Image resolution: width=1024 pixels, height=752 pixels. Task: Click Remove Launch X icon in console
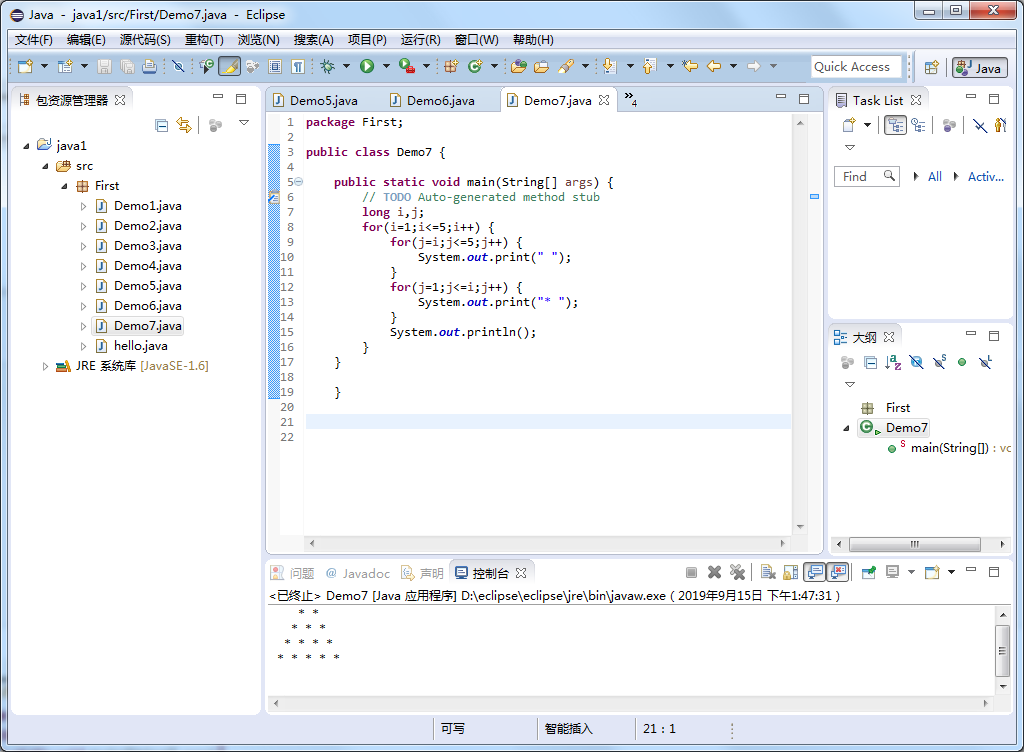pos(714,572)
